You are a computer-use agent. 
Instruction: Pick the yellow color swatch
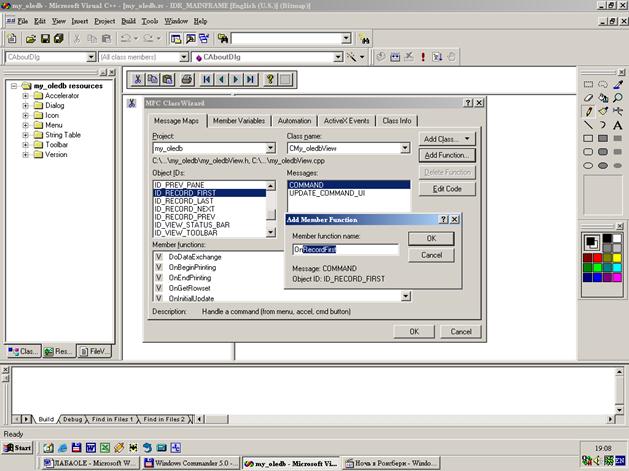(x=617, y=258)
